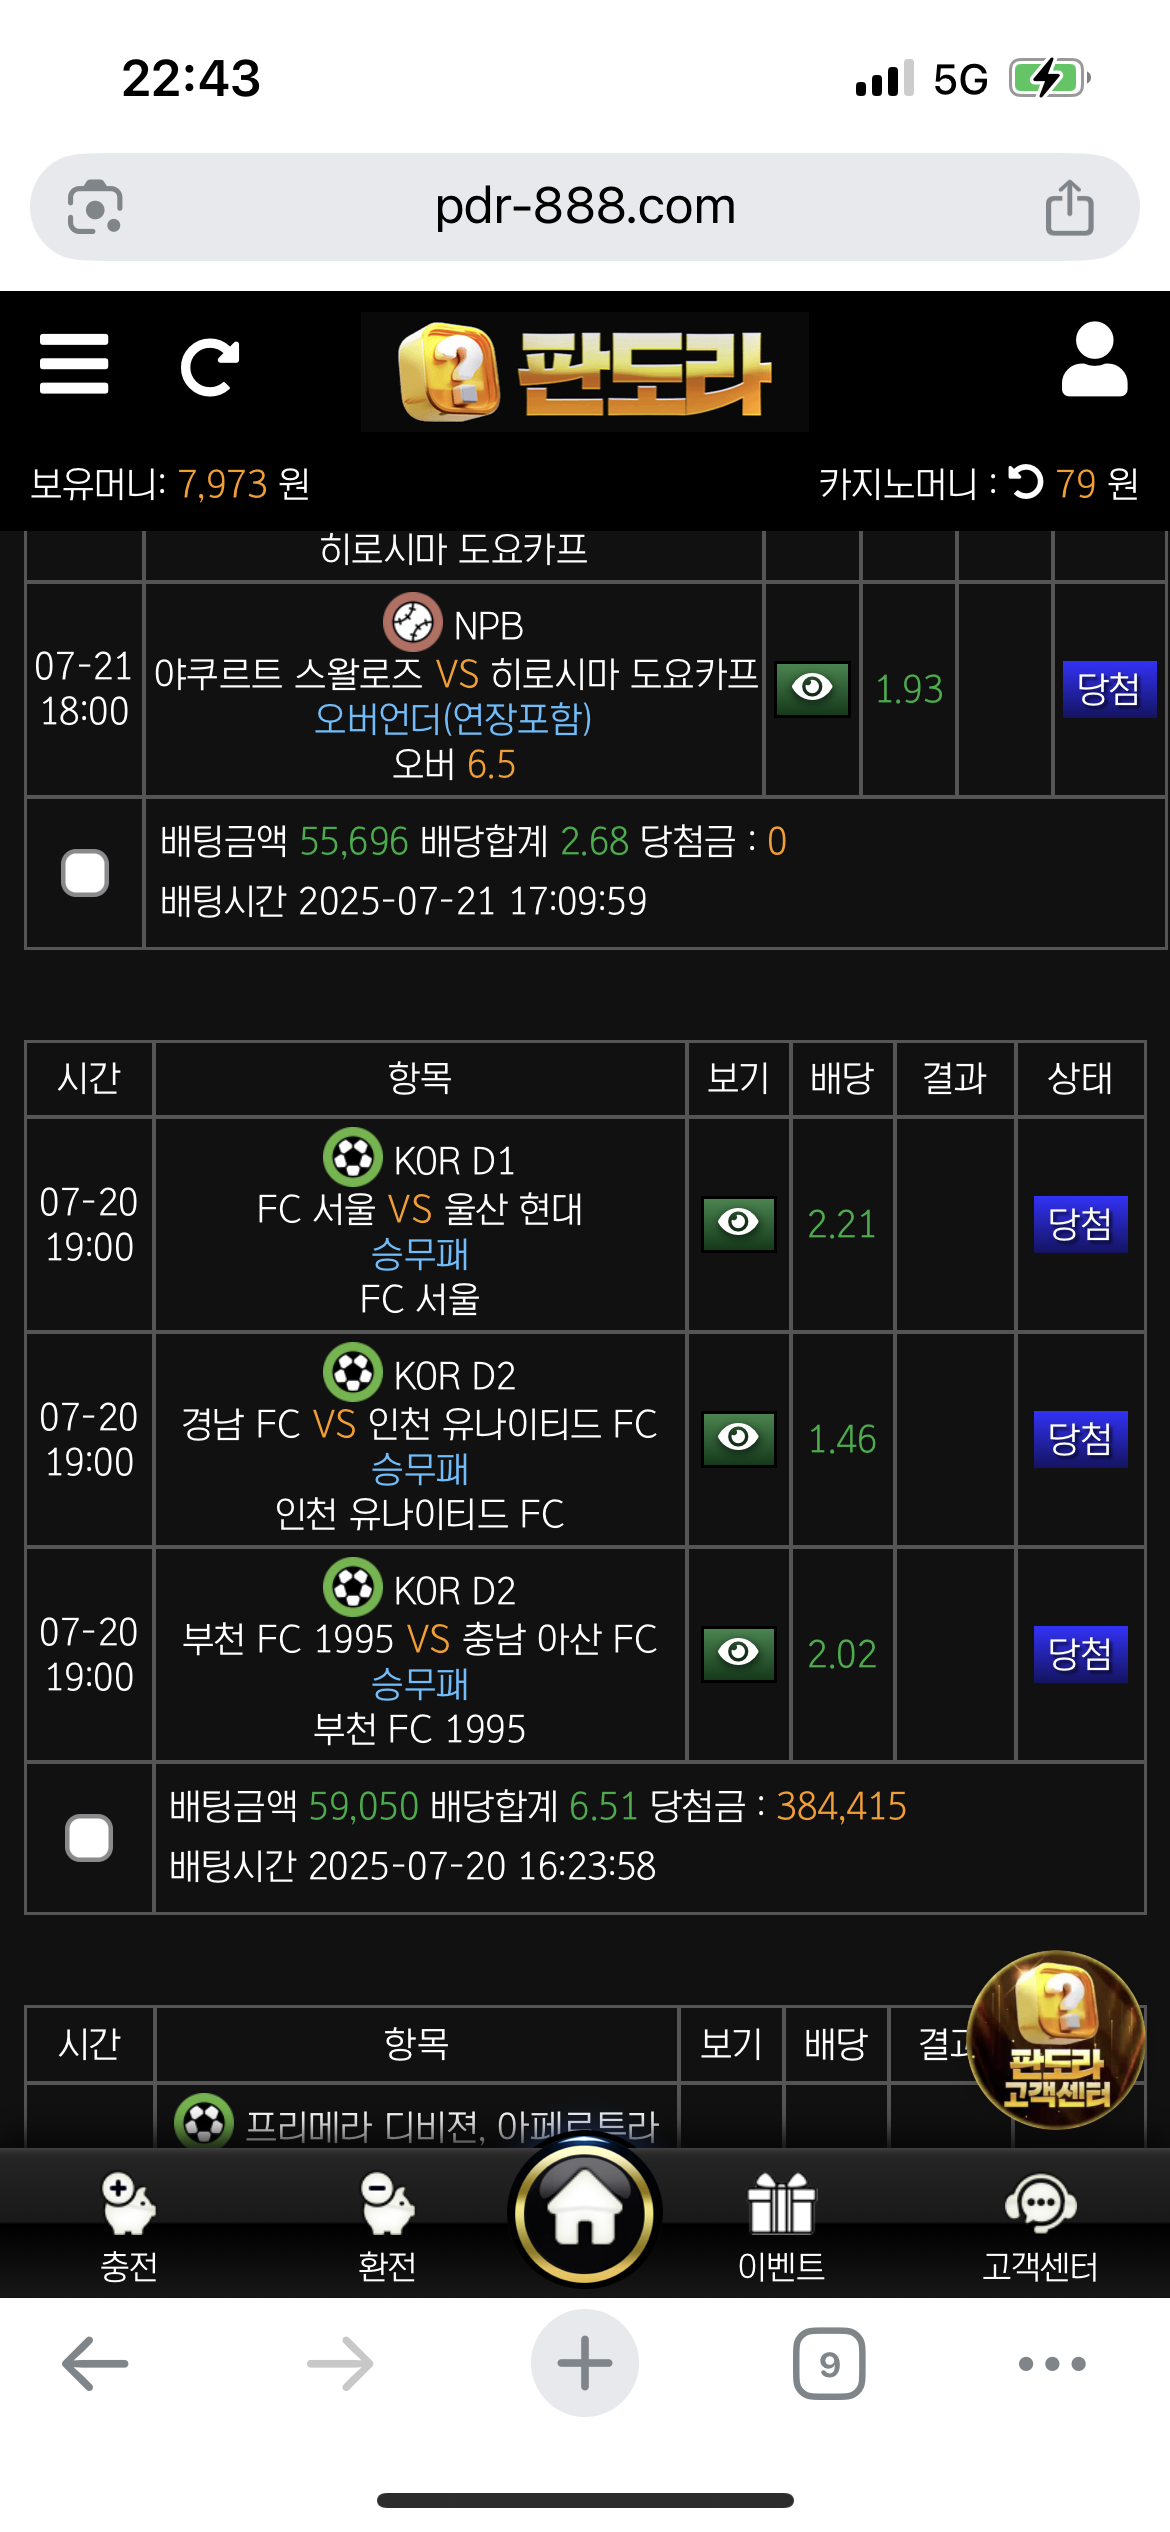The width and height of the screenshot is (1170, 2532).
Task: View details of FC 서울 VS 울산 현대 match
Action: [739, 1224]
